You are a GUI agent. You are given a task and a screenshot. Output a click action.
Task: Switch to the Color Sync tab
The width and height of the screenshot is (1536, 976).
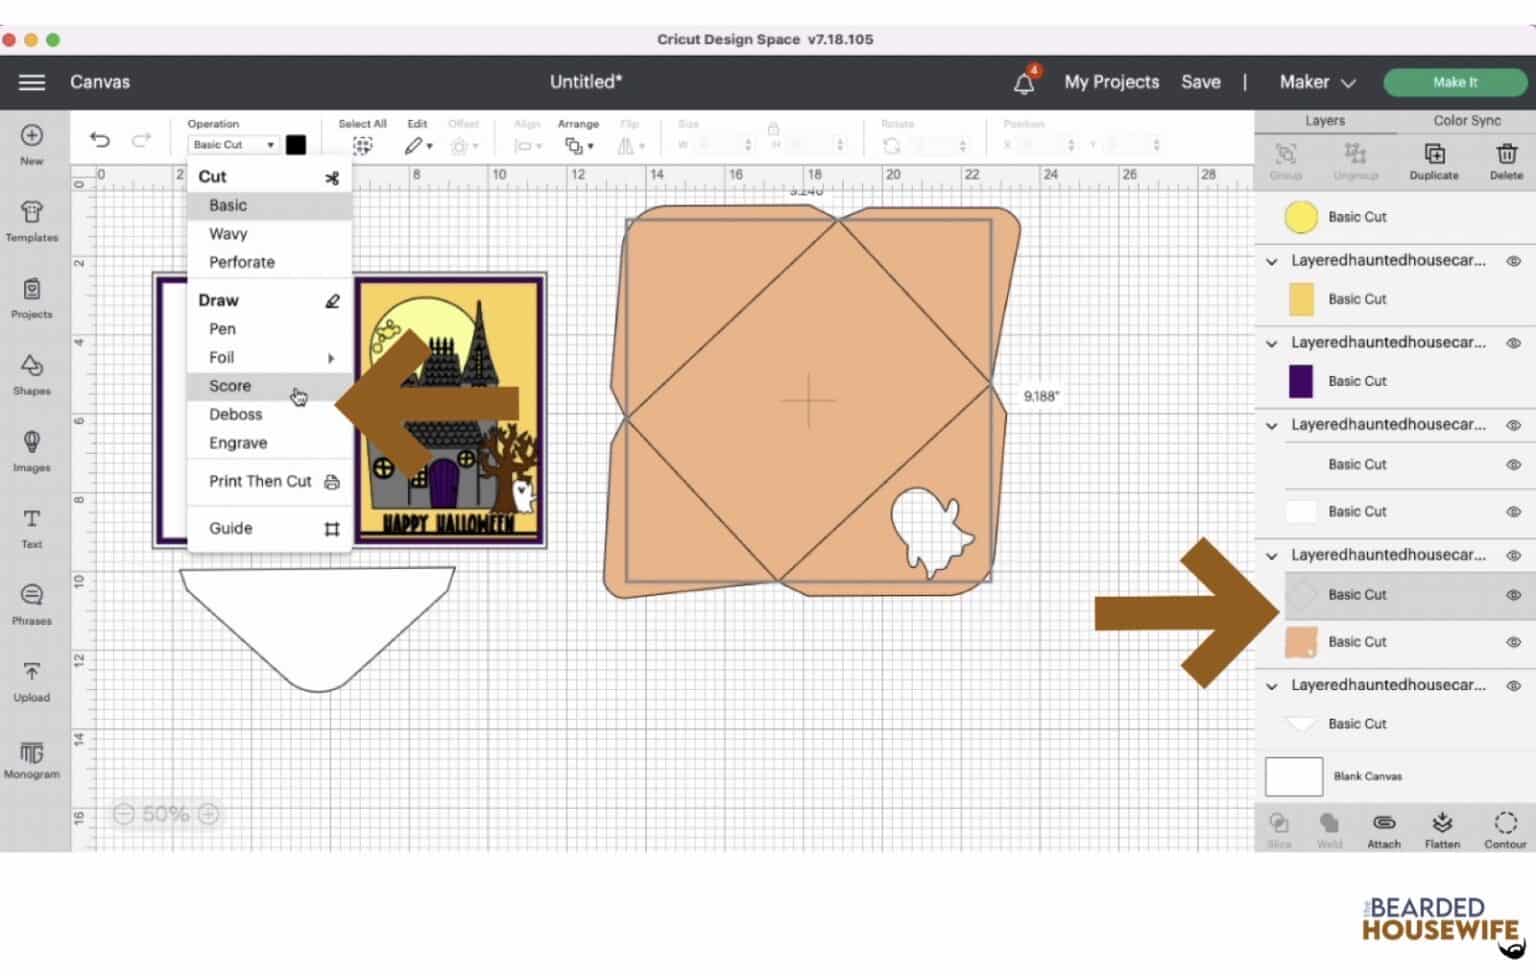1466,121
